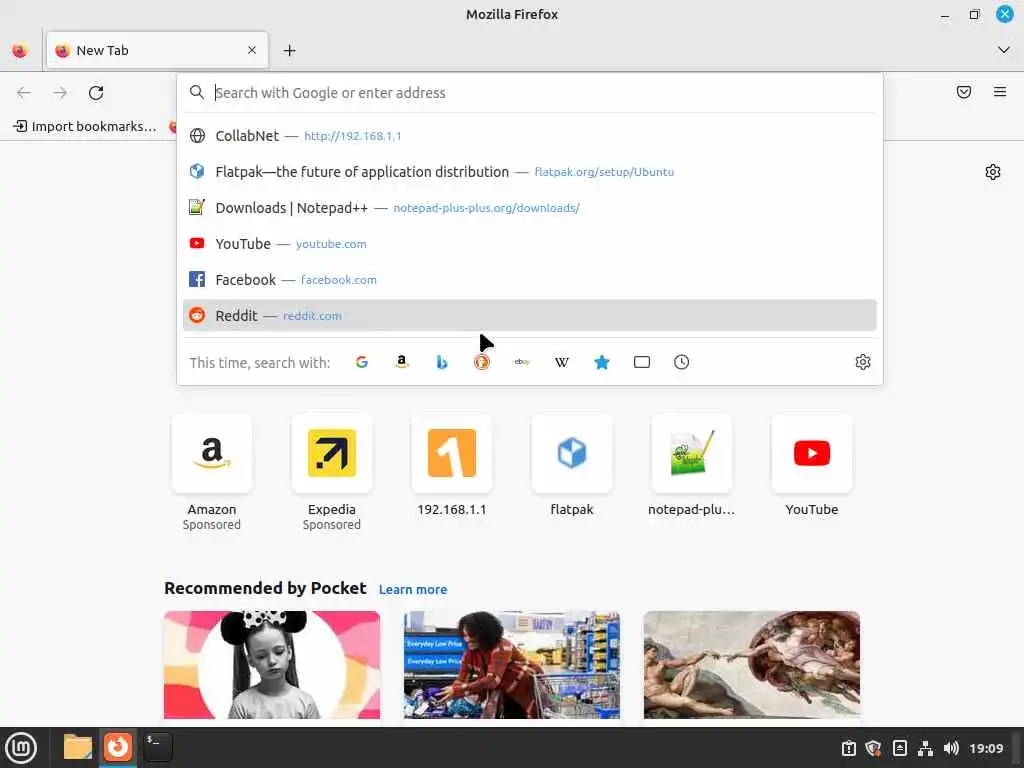The width and height of the screenshot is (1024, 768).
Task: Click Import bookmarks toolbar button
Action: [85, 126]
